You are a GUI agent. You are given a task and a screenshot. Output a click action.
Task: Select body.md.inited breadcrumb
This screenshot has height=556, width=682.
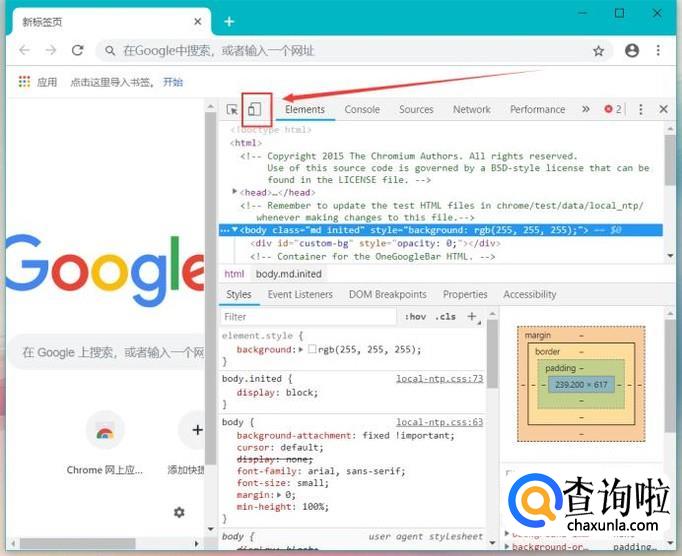pyautogui.click(x=289, y=274)
